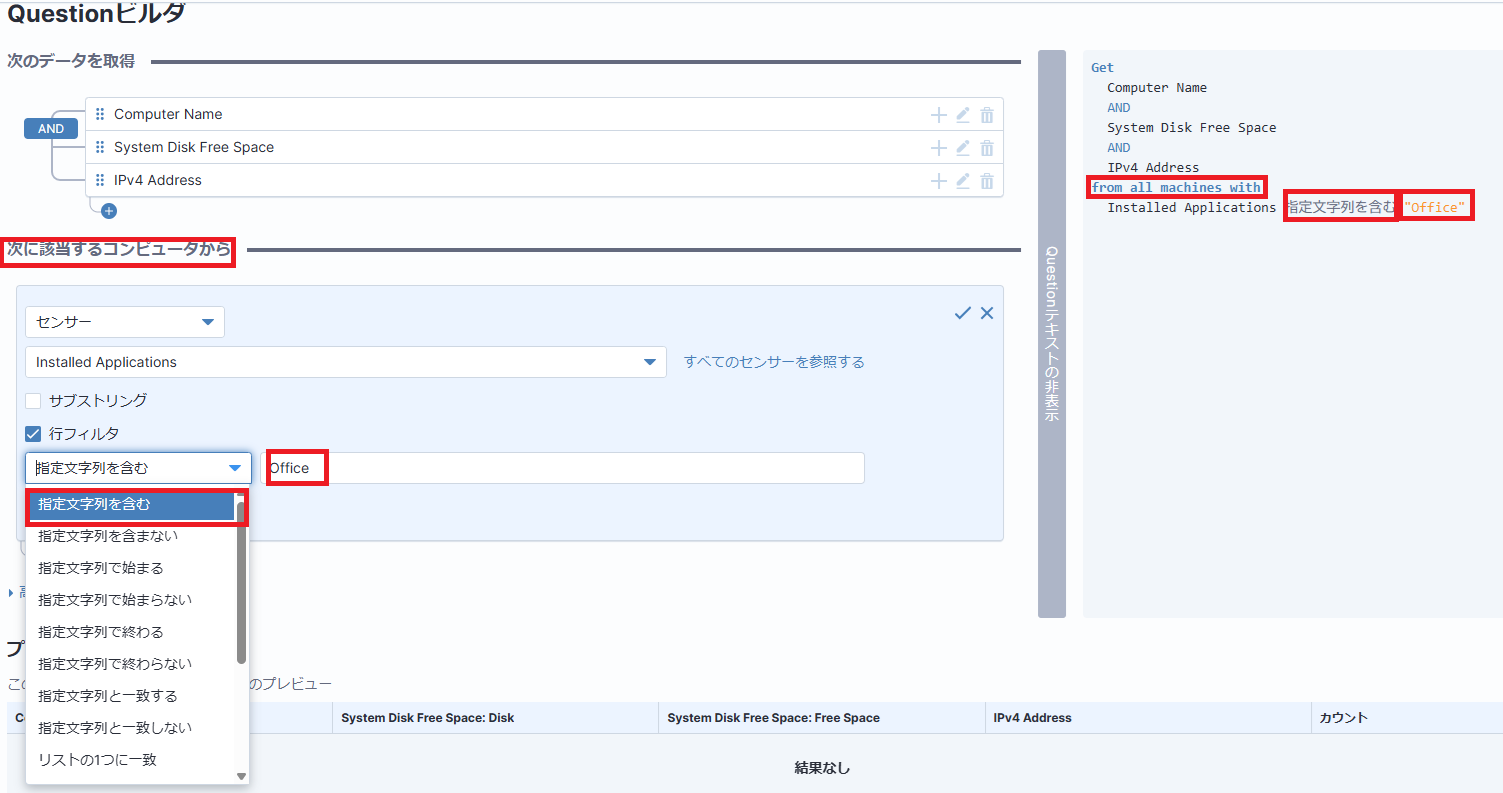
Task: Click from all machines with text
Action: click(1176, 188)
